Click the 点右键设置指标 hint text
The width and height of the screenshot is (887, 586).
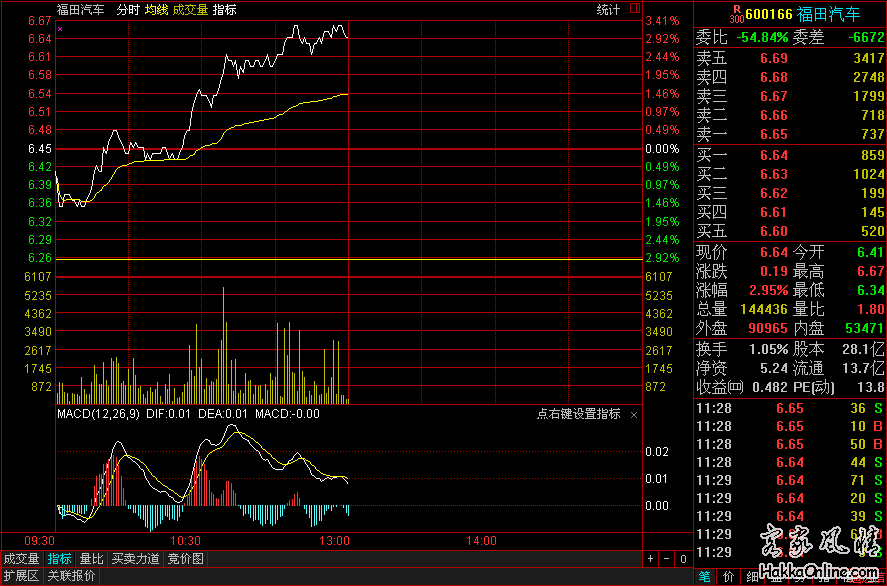(579, 414)
